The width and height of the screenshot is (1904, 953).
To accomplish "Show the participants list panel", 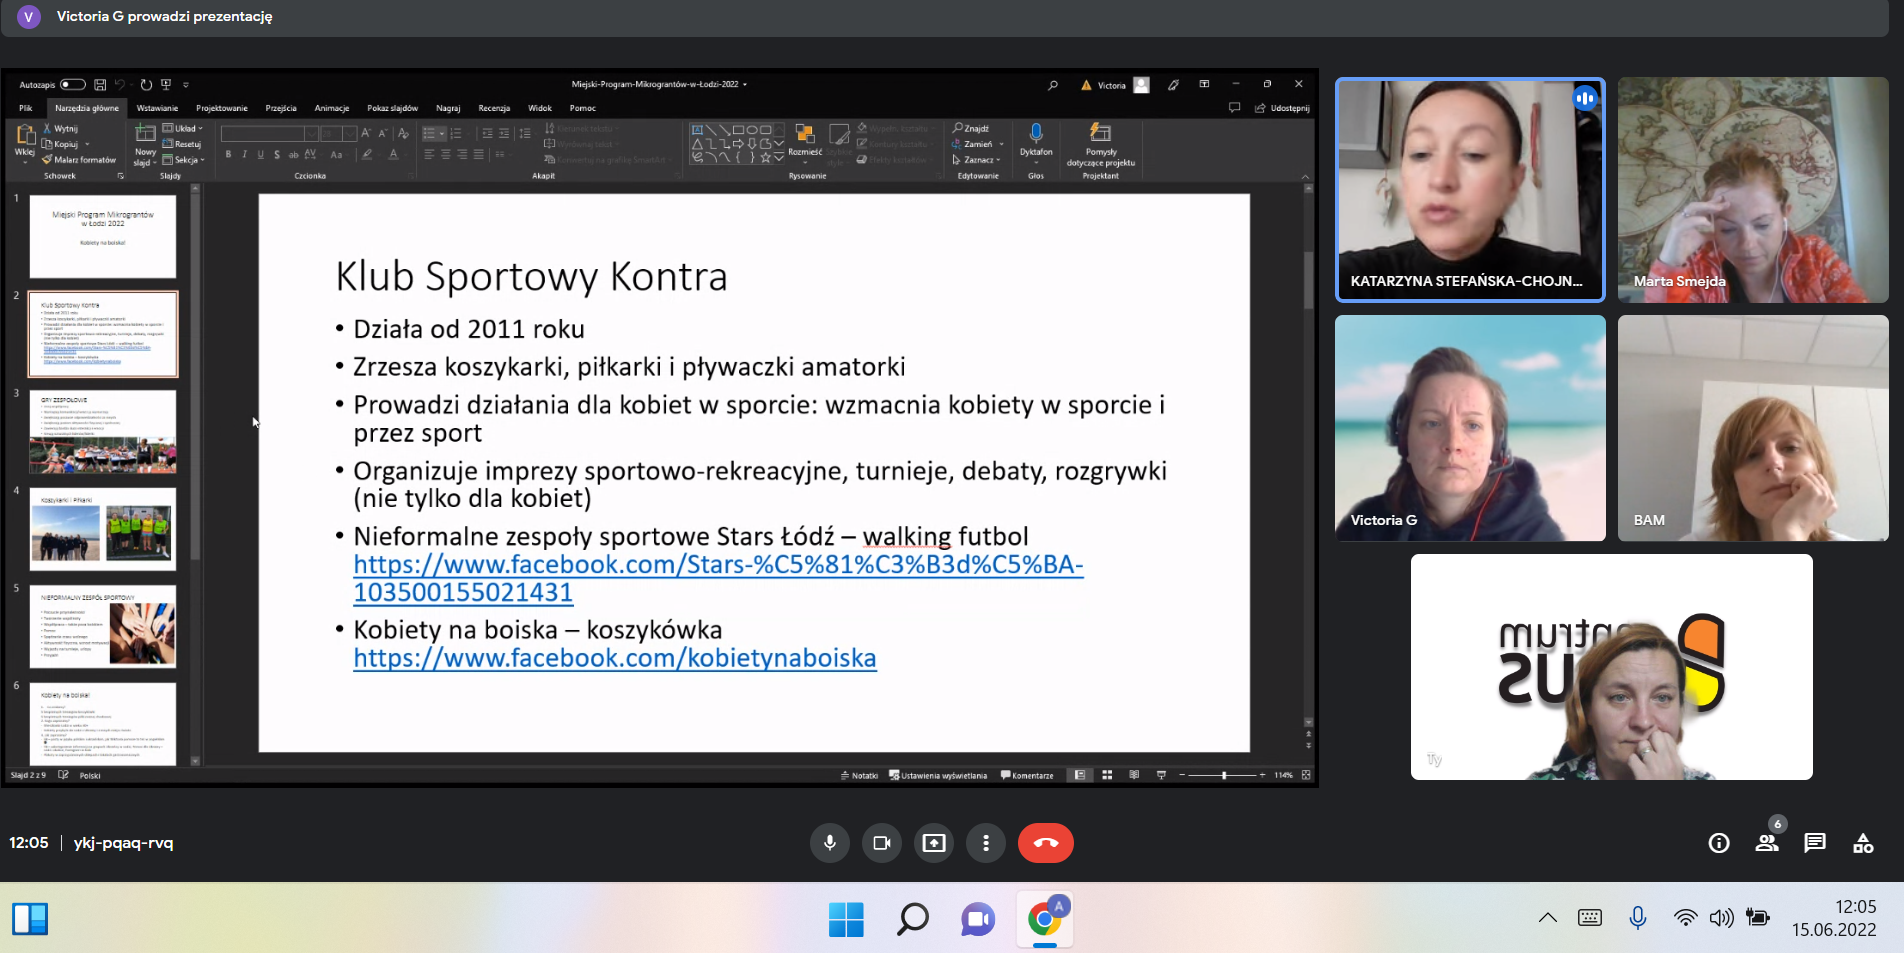I will click(1766, 843).
